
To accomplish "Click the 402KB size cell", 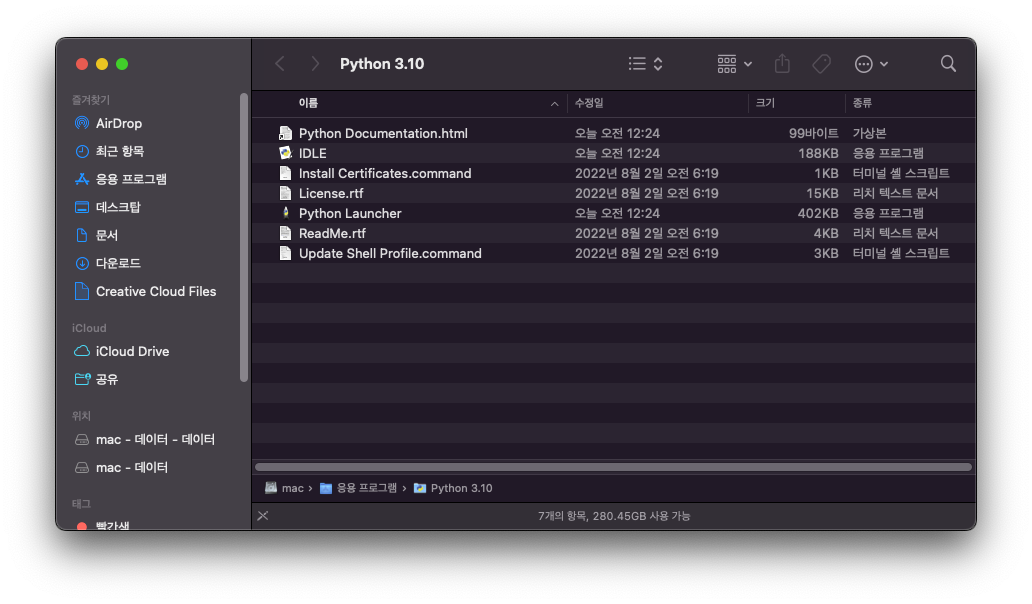I will pyautogui.click(x=818, y=213).
